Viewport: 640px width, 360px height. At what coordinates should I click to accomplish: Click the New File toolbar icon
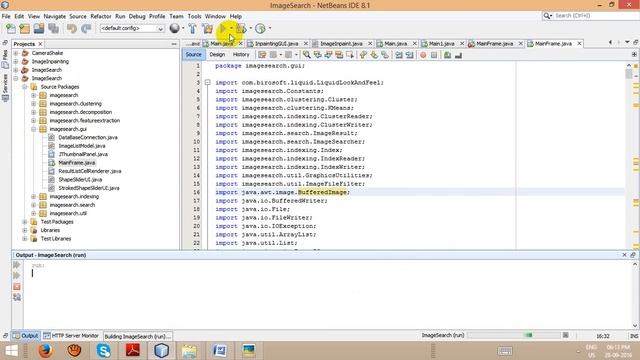[x=11, y=29]
